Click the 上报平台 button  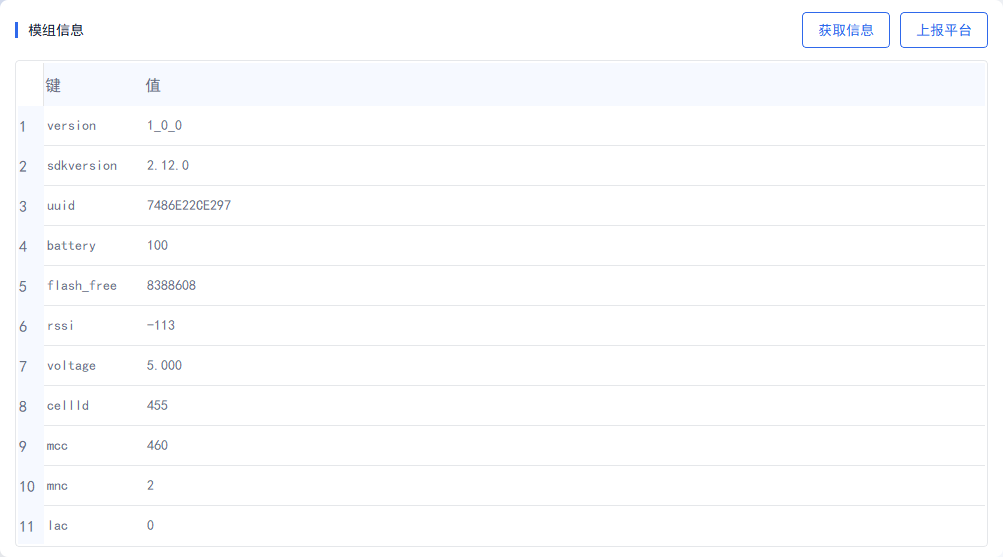point(944,30)
